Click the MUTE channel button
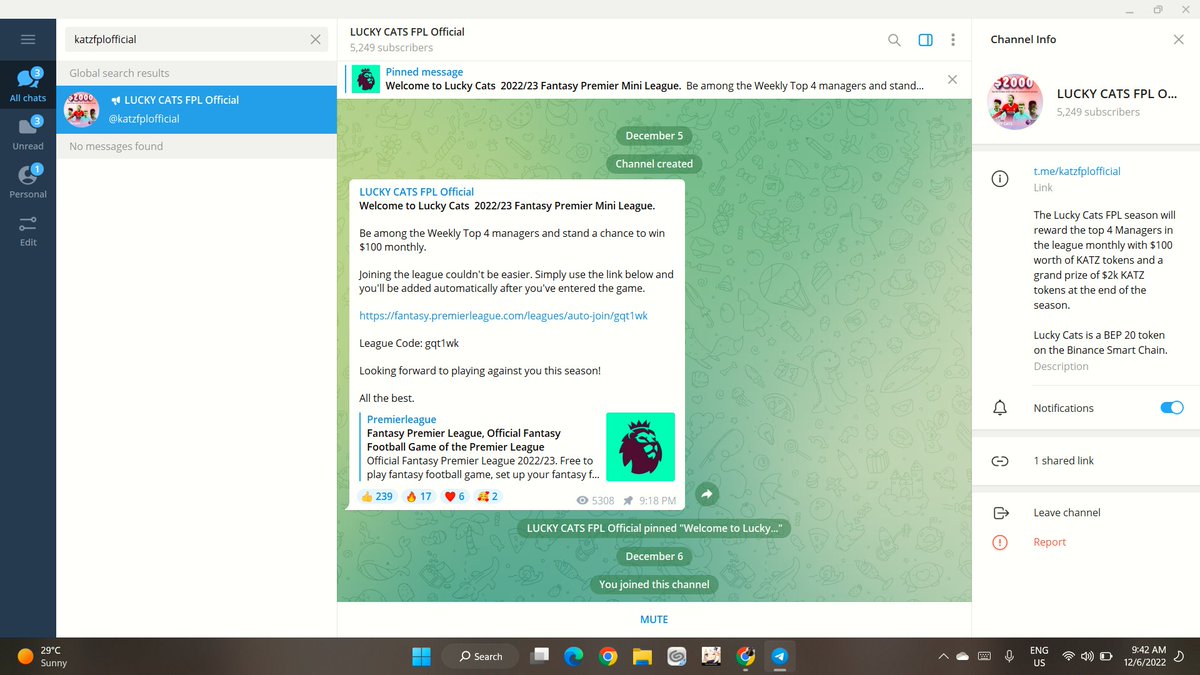1200x675 pixels. click(654, 619)
